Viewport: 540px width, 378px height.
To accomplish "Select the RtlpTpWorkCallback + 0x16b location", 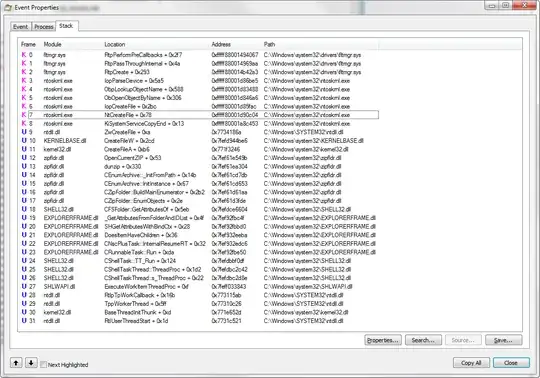I will coord(139,295).
